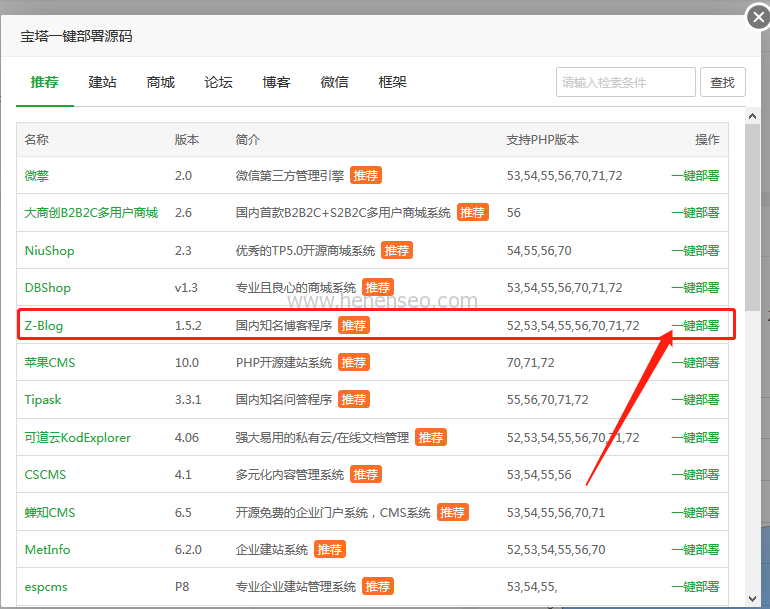
Task: Click the 推荐 badge in espcms row
Action: point(378,586)
